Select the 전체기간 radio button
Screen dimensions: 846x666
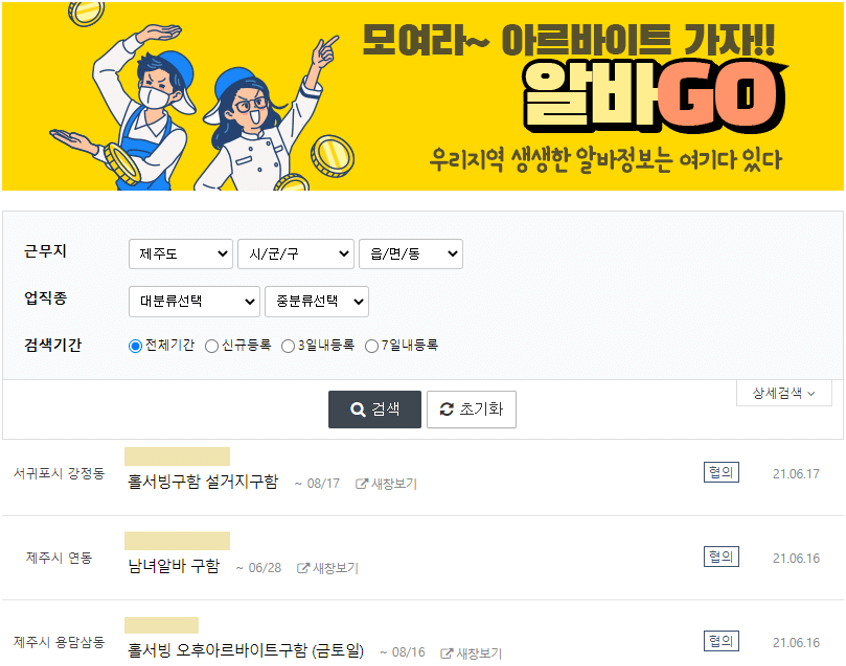click(x=132, y=347)
